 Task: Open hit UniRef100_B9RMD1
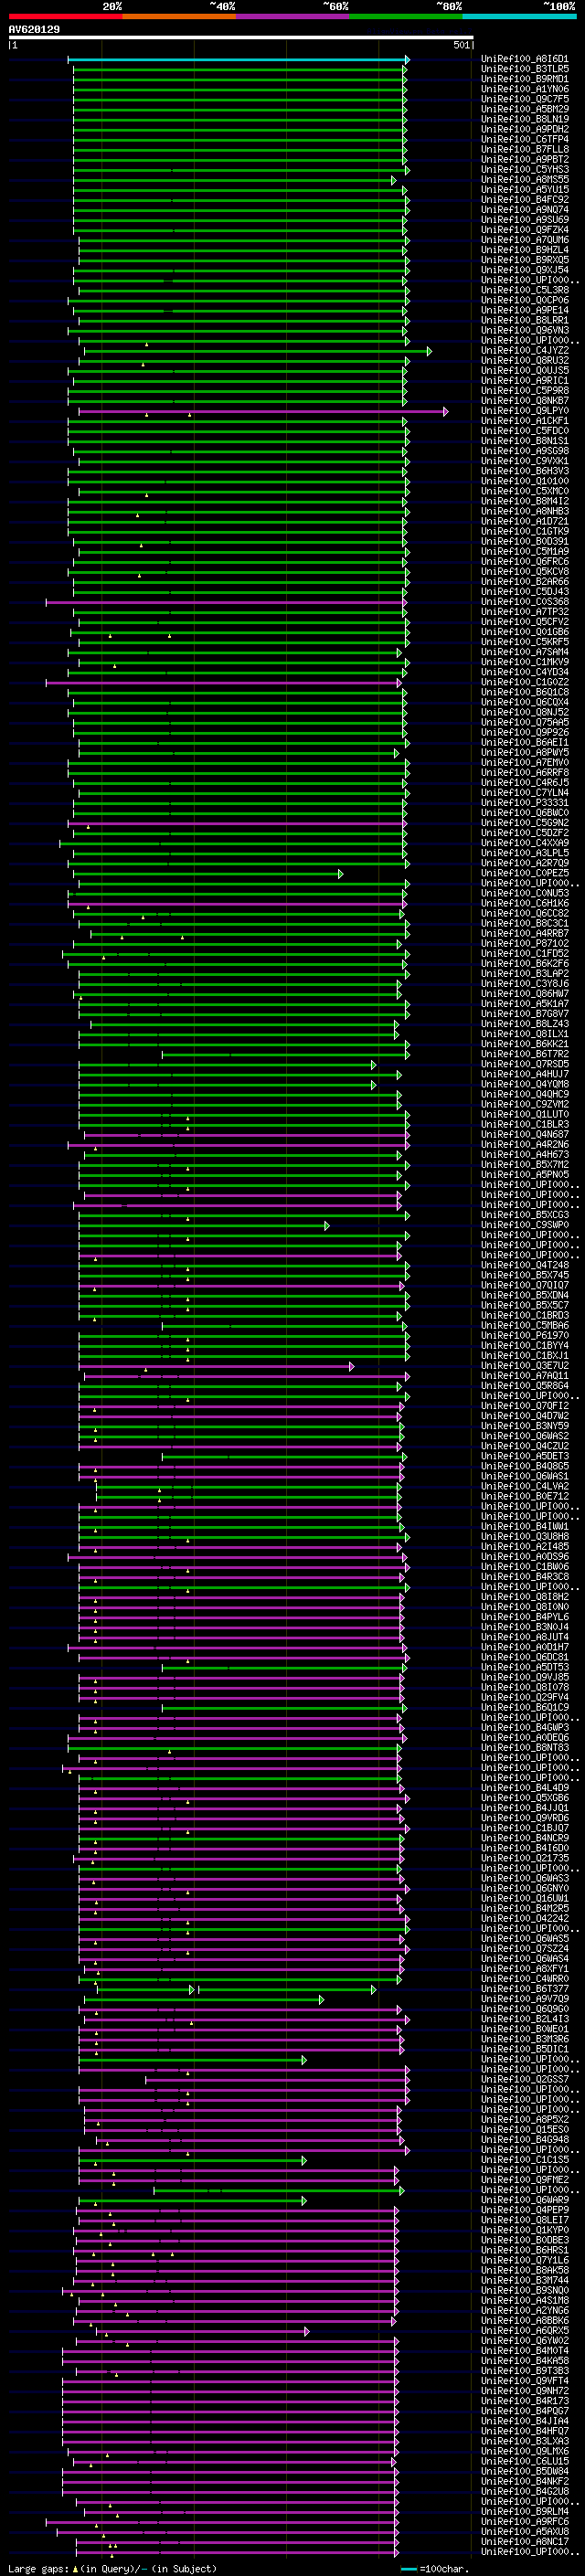click(524, 80)
